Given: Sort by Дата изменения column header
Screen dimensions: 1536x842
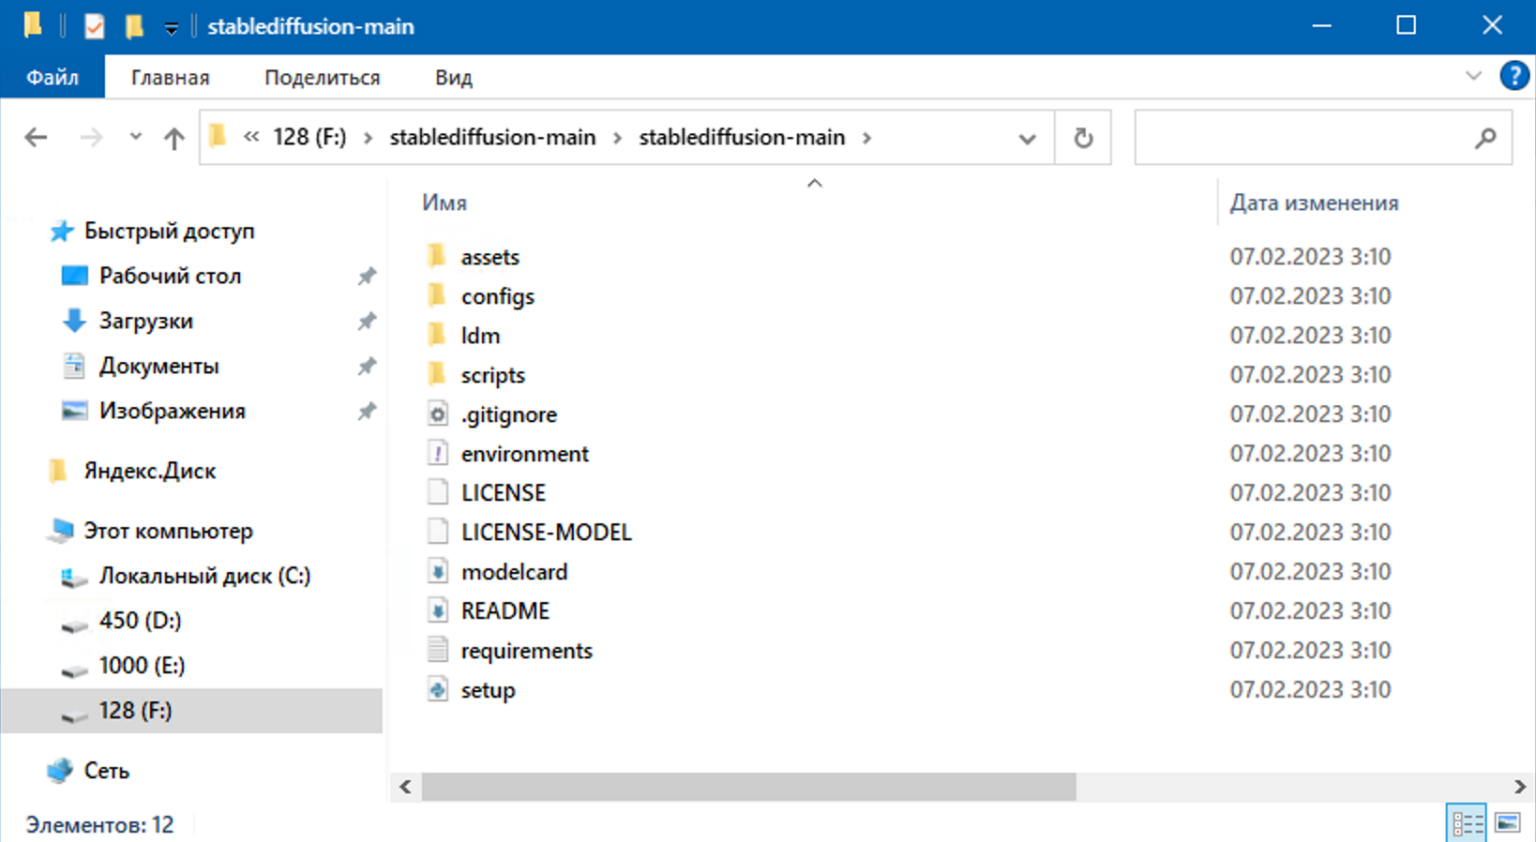Looking at the screenshot, I should [1314, 203].
